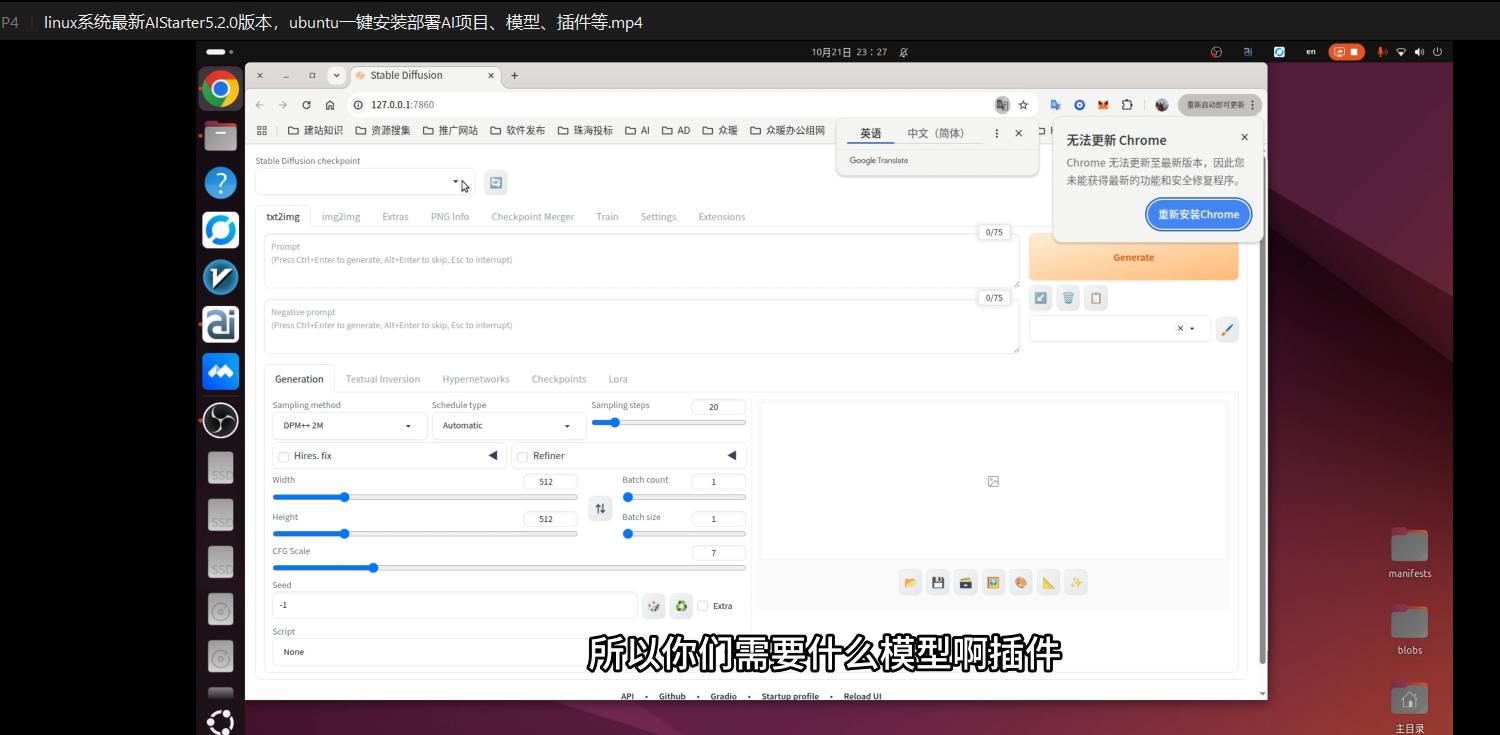Open the Stable Diffusion checkpoint dropdown
The width and height of the screenshot is (1500, 735).
(x=365, y=182)
